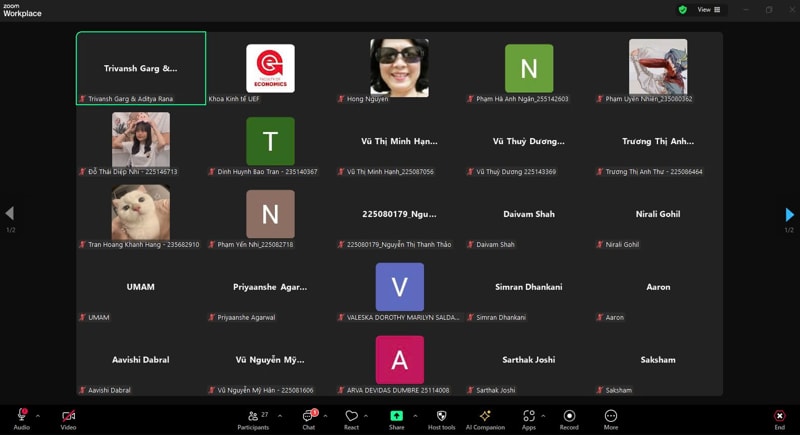Screen dimensions: 800x435
Task: Open the More options menu
Action: (x=610, y=417)
